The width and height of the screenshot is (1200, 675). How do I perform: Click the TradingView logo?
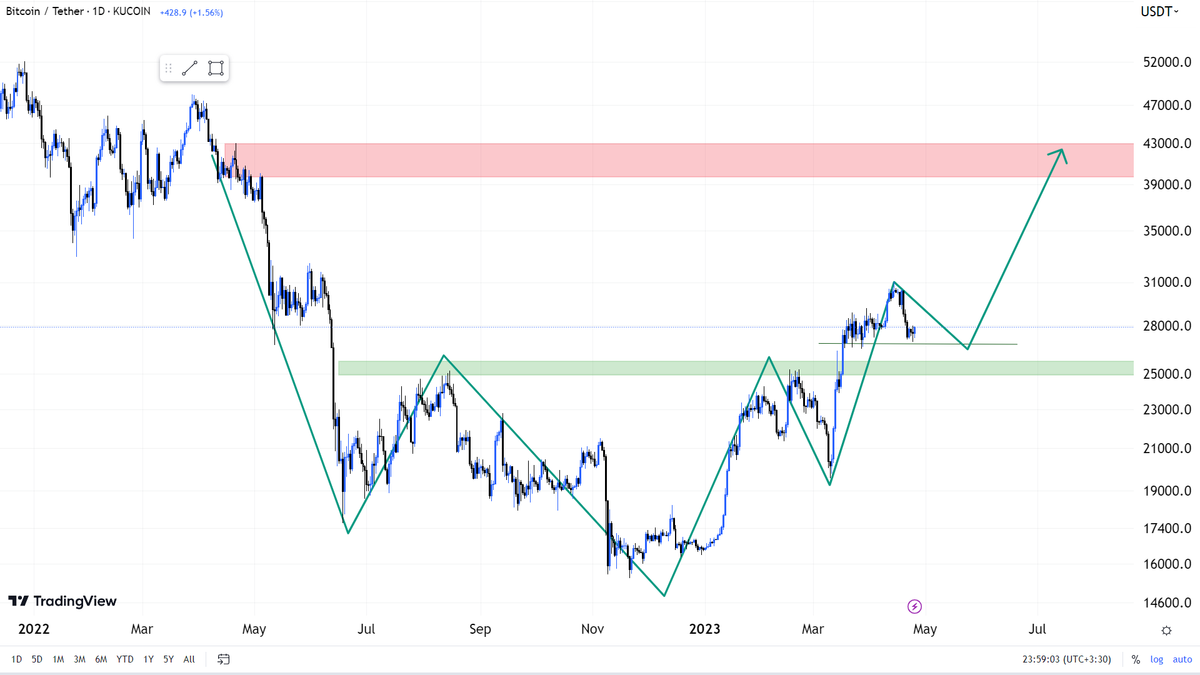[62, 601]
